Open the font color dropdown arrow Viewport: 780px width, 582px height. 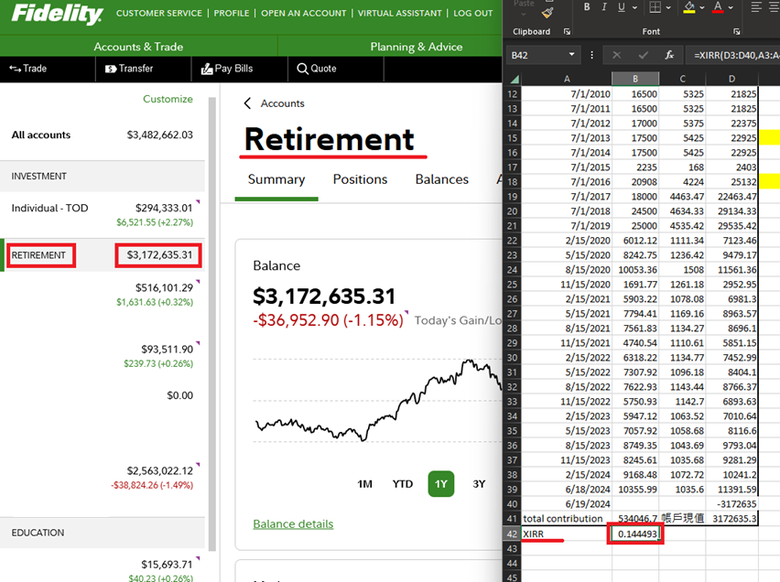click(x=730, y=7)
